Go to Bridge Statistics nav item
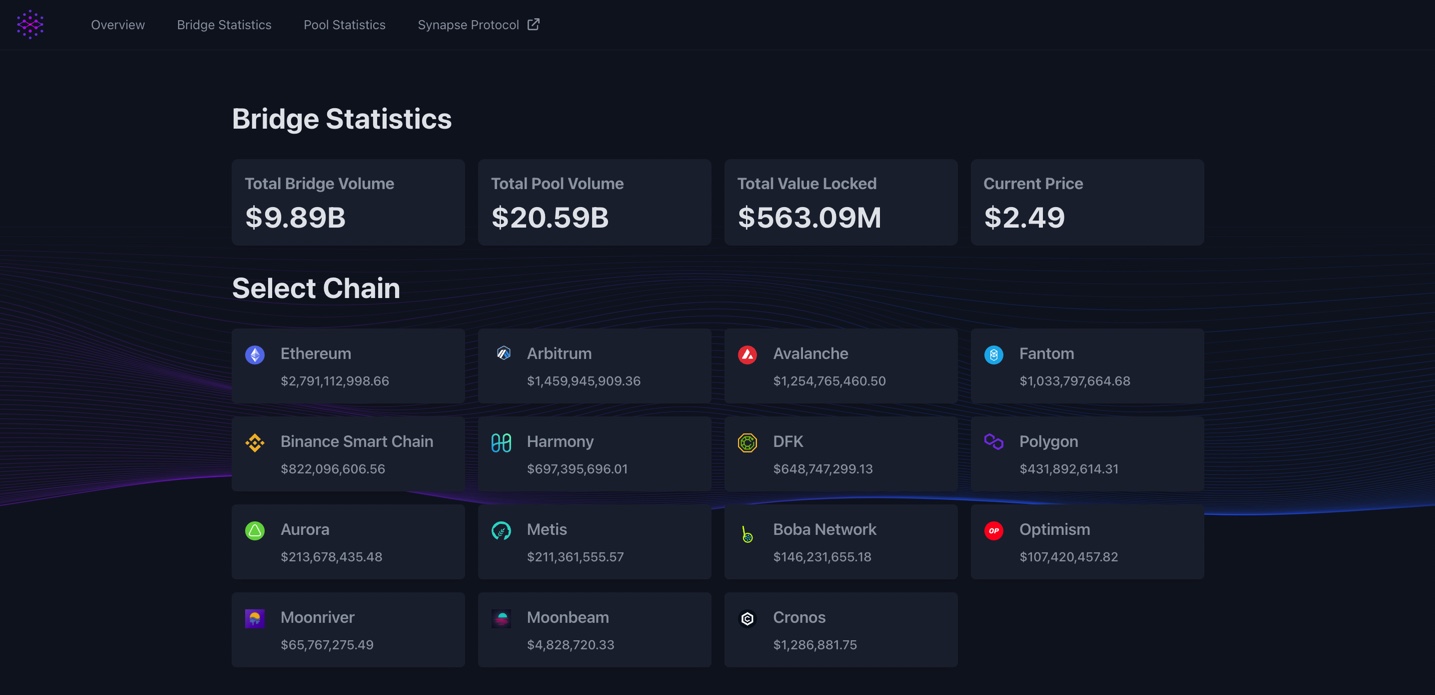Viewport: 1435px width, 695px height. [224, 25]
